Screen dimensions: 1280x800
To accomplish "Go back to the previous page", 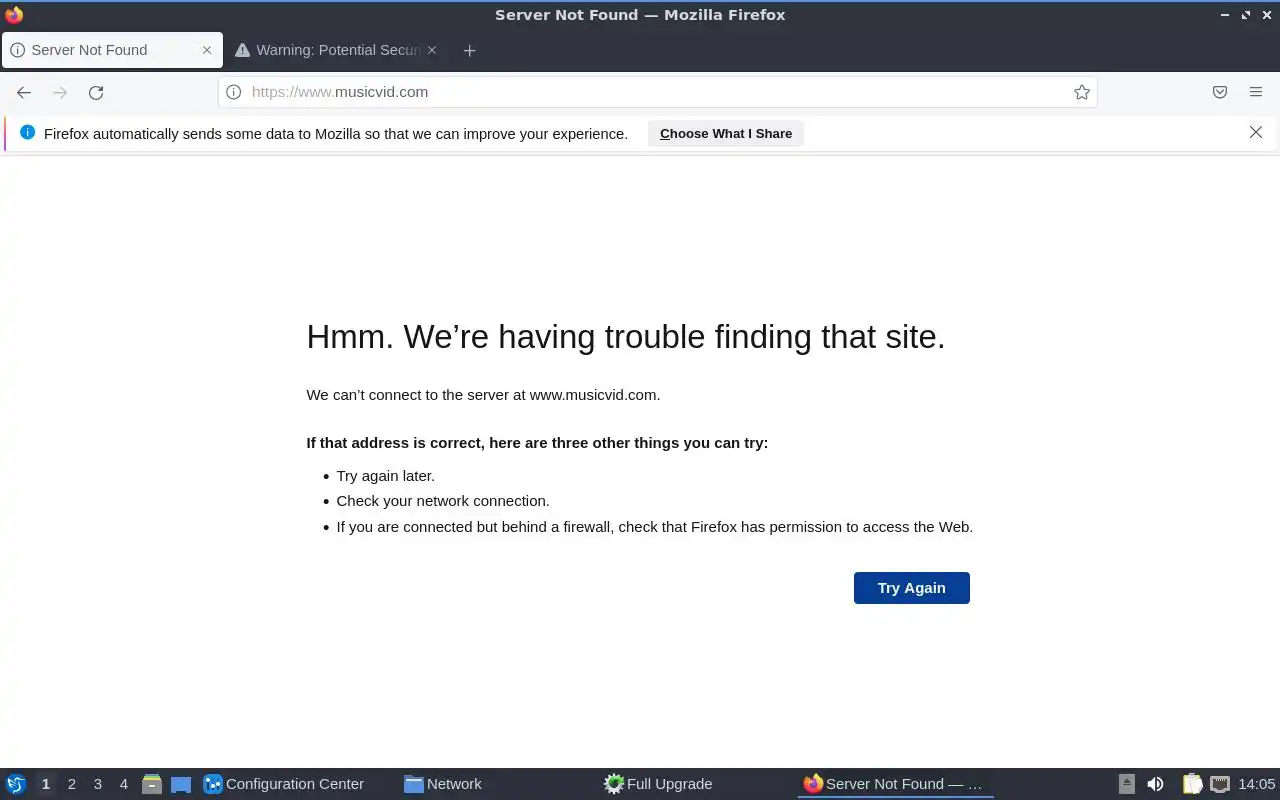I will [24, 92].
